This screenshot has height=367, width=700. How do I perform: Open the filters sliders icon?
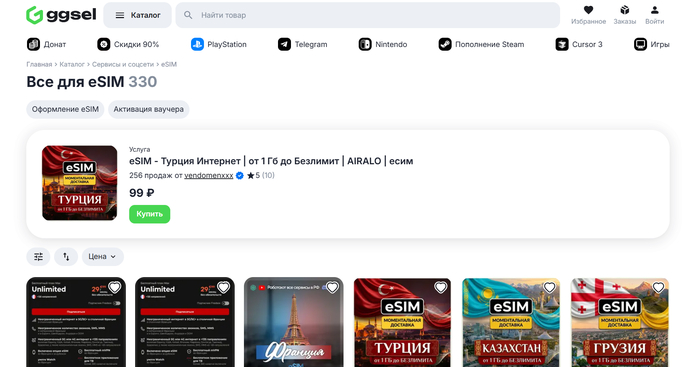point(38,257)
